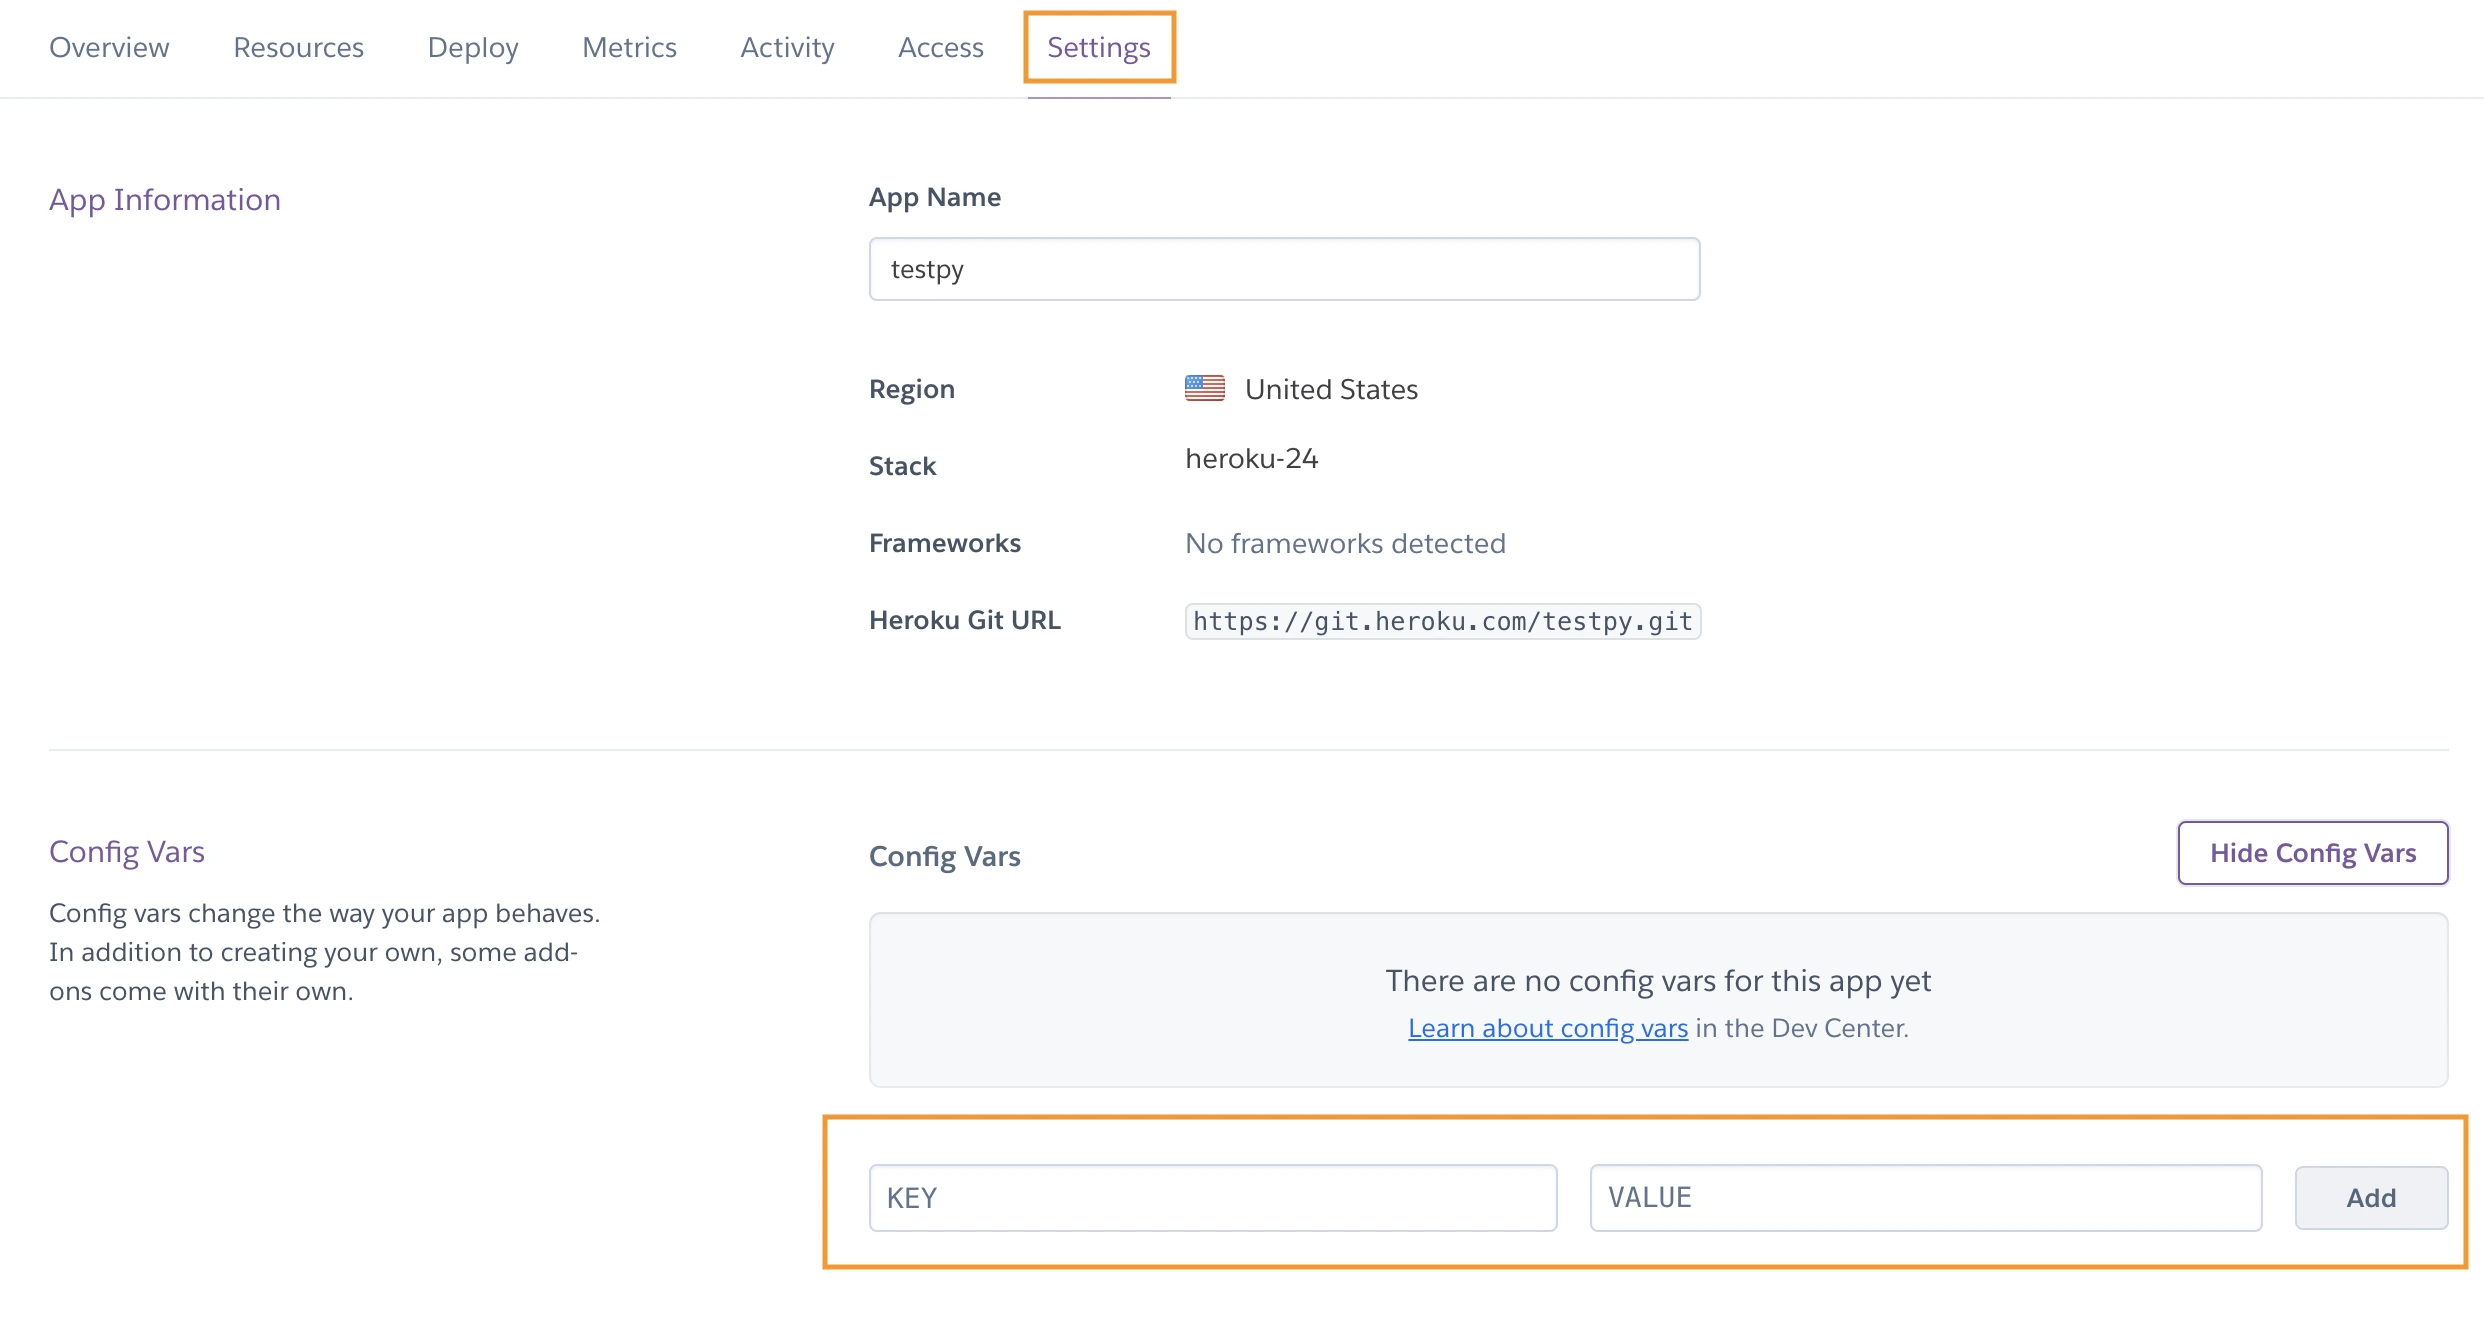The image size is (2484, 1336).
Task: Click Hide Config Vars button
Action: tap(2313, 853)
